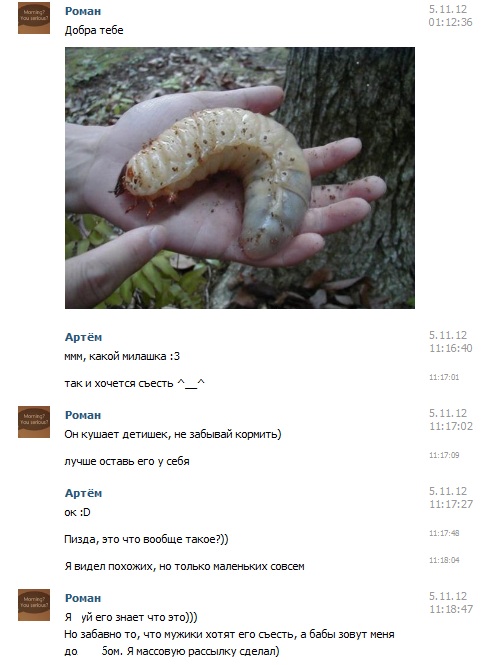The width and height of the screenshot is (498, 665).
Task: Select the message "Добра тебе"
Action: pos(94,31)
